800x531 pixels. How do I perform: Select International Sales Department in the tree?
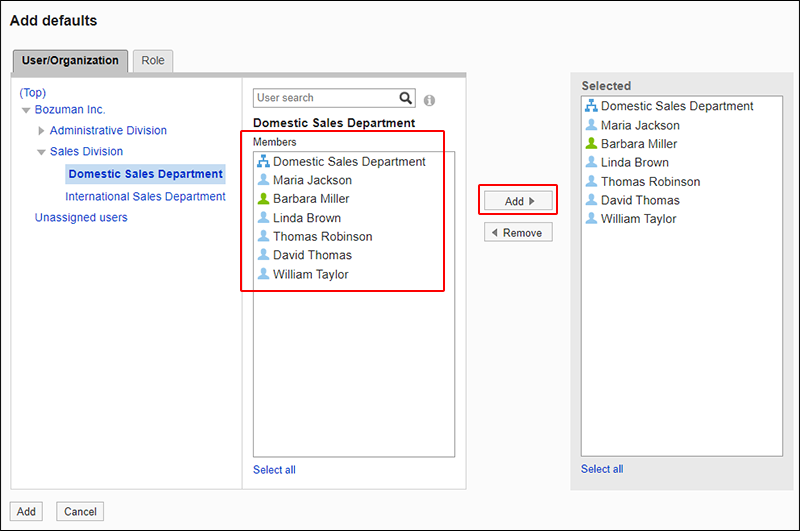click(x=145, y=196)
